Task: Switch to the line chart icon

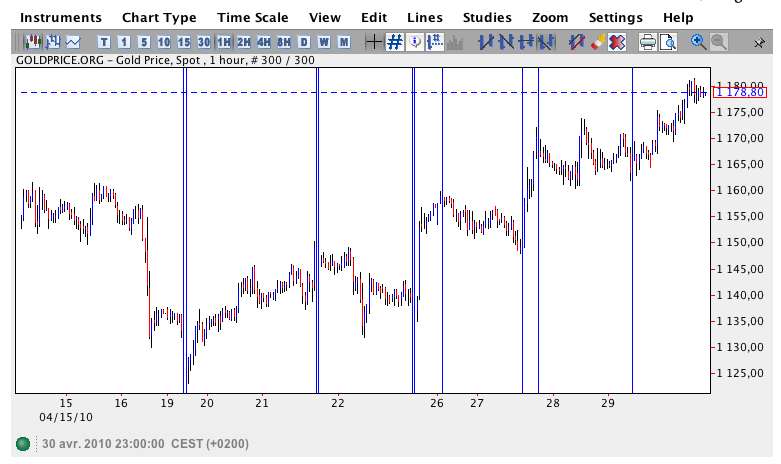Action: click(73, 42)
